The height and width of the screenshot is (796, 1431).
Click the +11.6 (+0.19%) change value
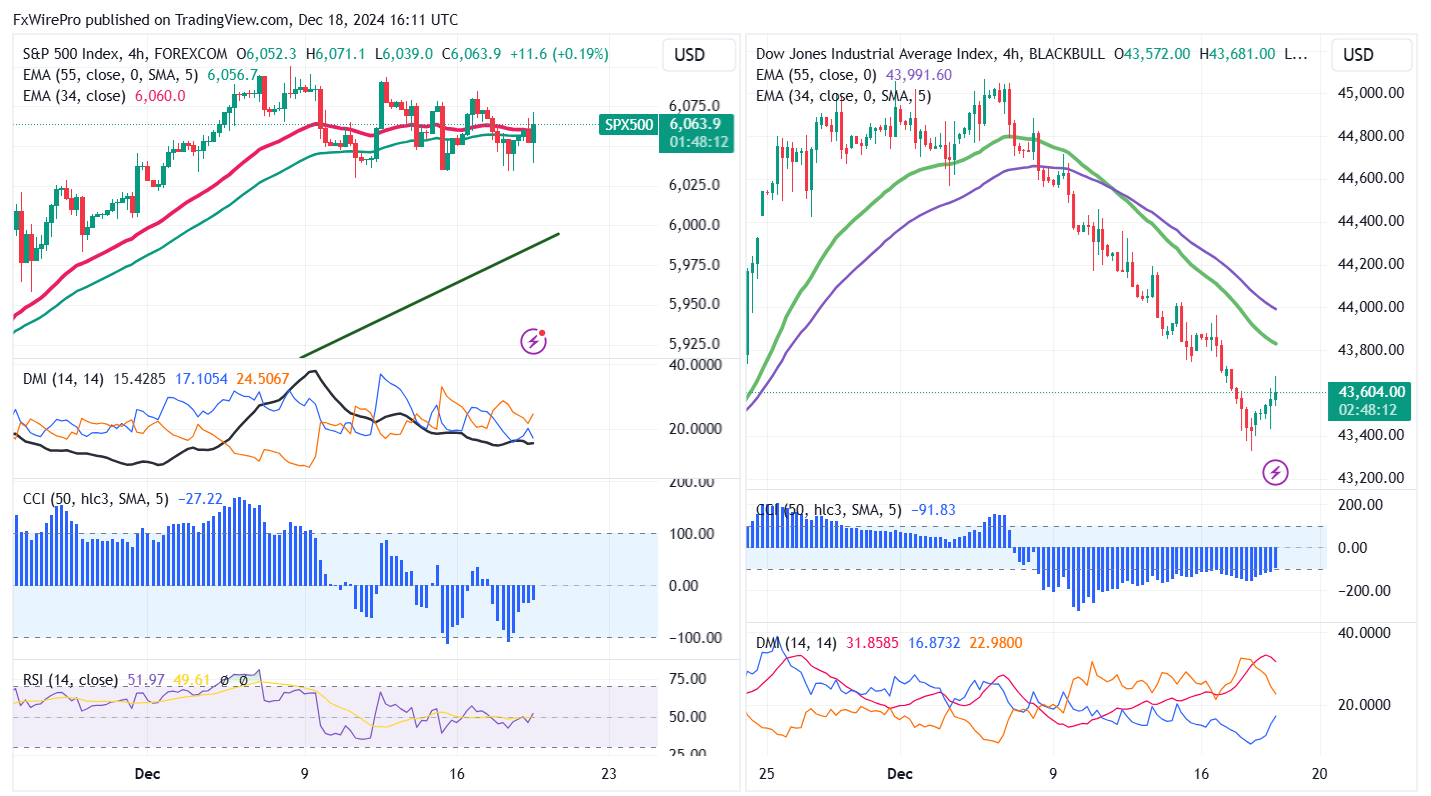coord(559,54)
